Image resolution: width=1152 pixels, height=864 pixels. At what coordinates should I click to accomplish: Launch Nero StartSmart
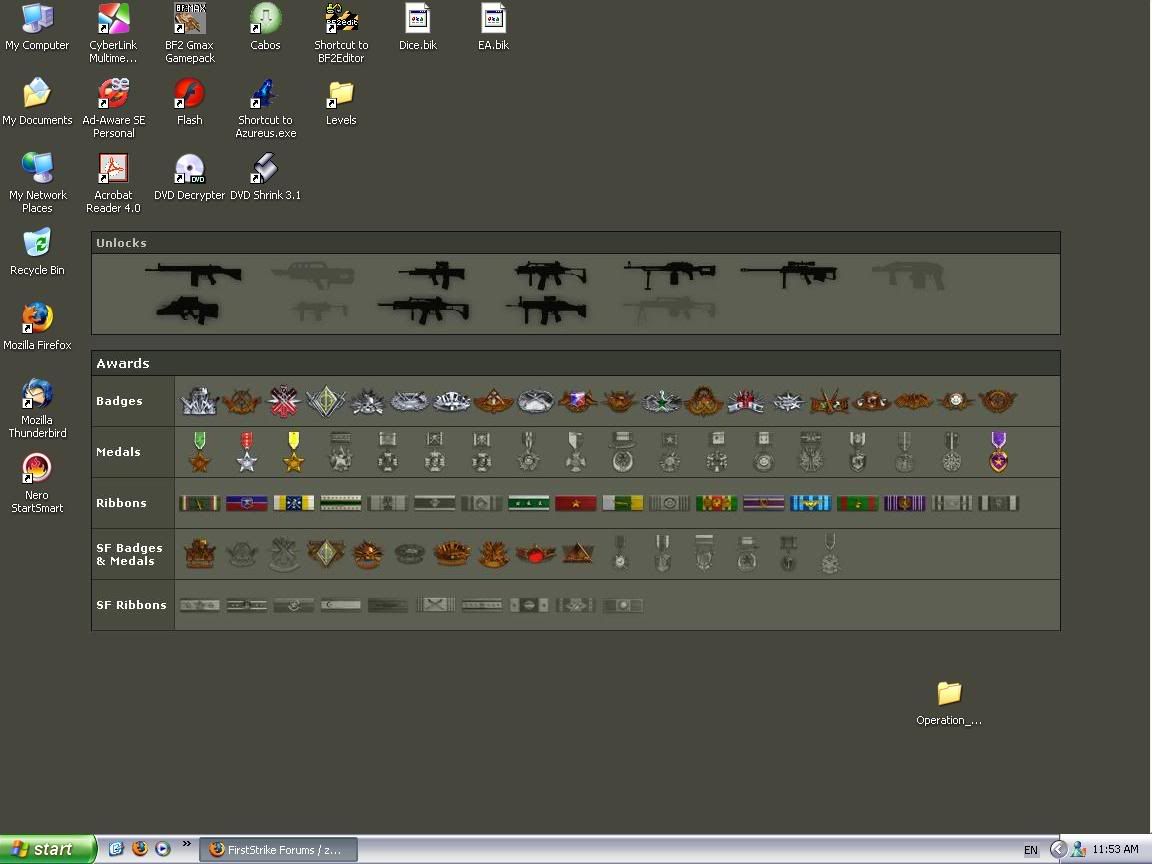click(37, 483)
